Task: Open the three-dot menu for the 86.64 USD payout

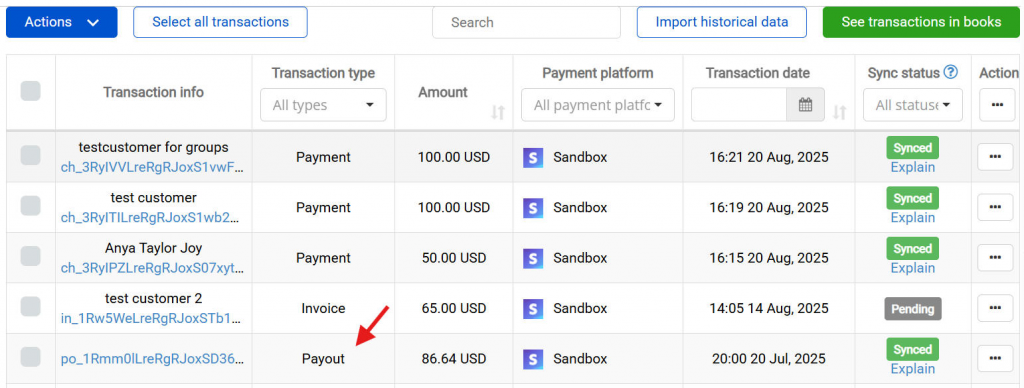Action: click(x=995, y=358)
